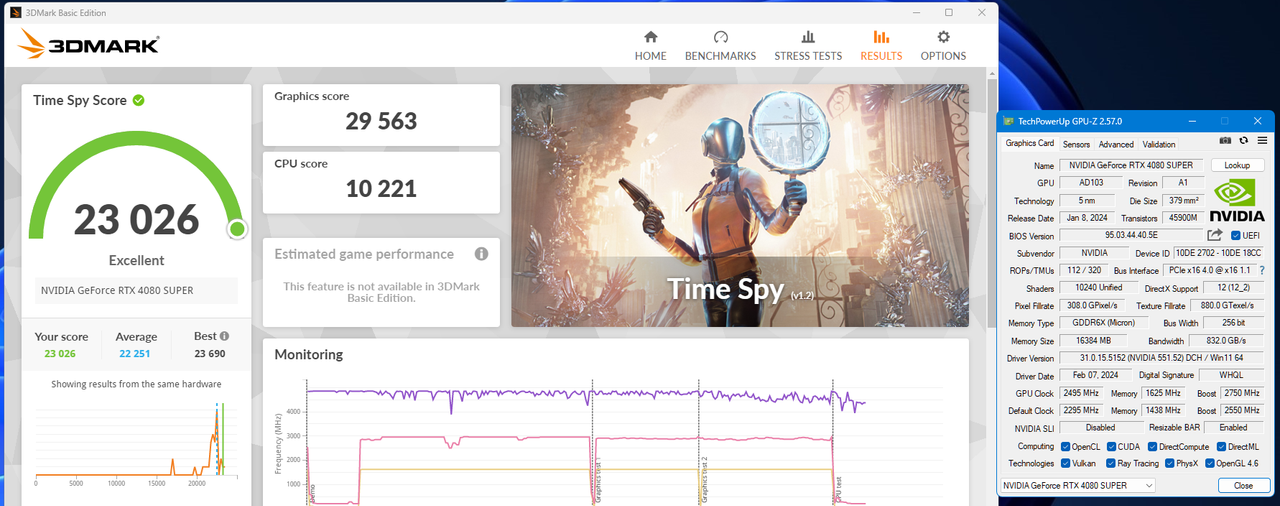Open the 3DMark Options gear
This screenshot has width=1280, height=506.
tap(943, 46)
